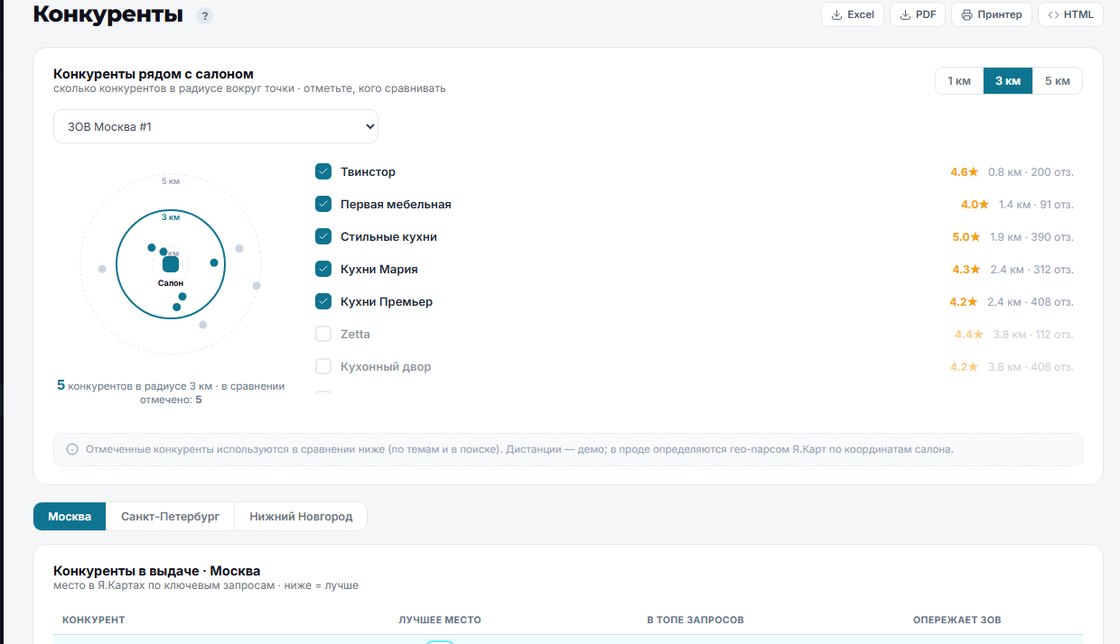This screenshot has width=1120, height=644.
Task: Click the info icon in the notice bar
Action: (x=72, y=449)
